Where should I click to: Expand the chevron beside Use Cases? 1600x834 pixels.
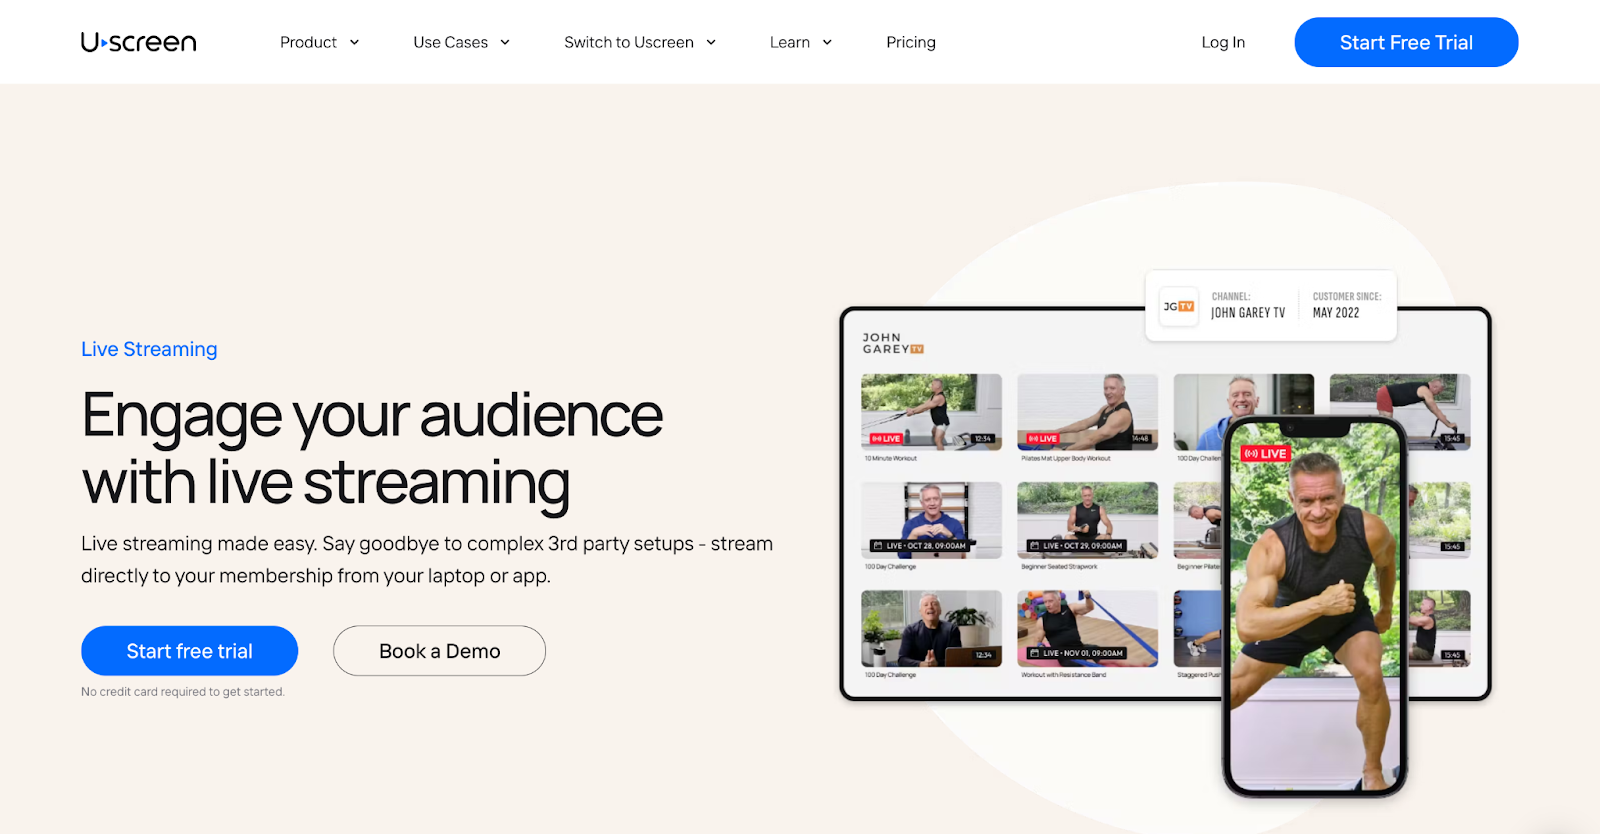505,42
